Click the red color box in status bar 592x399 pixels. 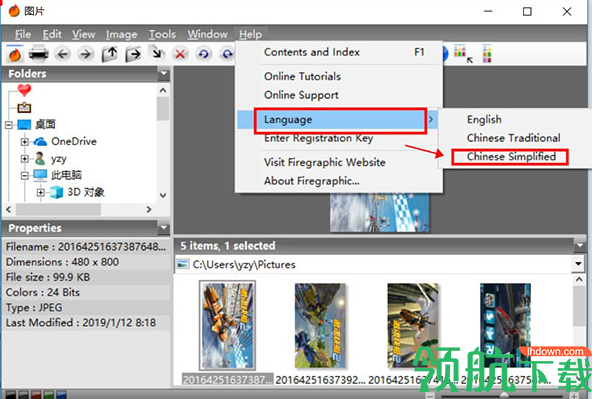(x=36, y=395)
